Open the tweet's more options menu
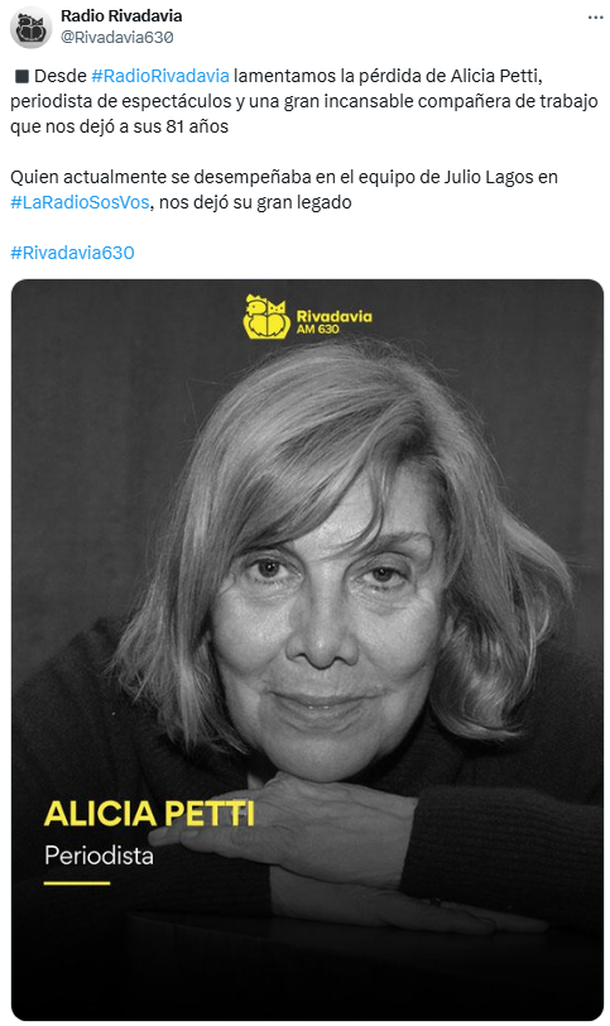Viewport: 610px width, 1026px height. pos(585,17)
